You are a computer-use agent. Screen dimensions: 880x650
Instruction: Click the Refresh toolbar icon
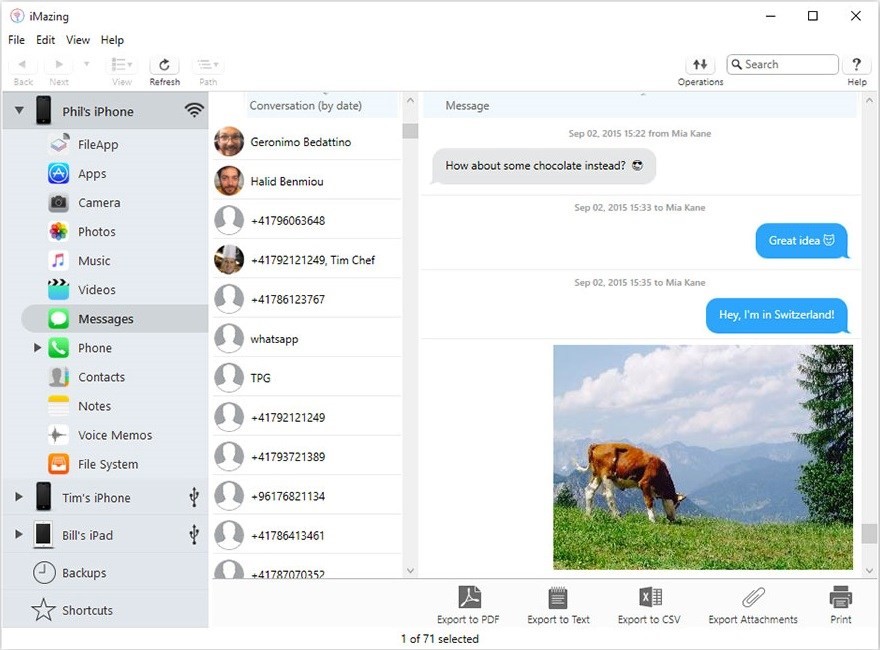coord(164,65)
